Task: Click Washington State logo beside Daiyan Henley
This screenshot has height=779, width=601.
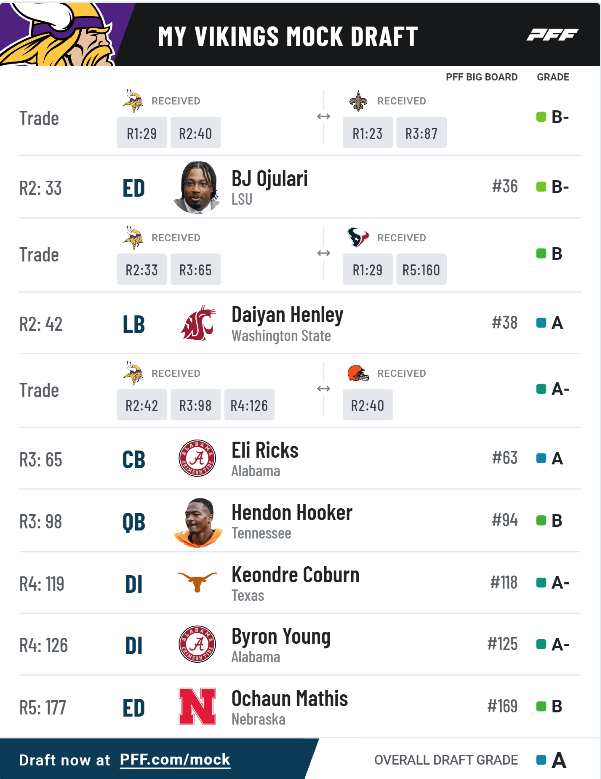Action: point(197,323)
